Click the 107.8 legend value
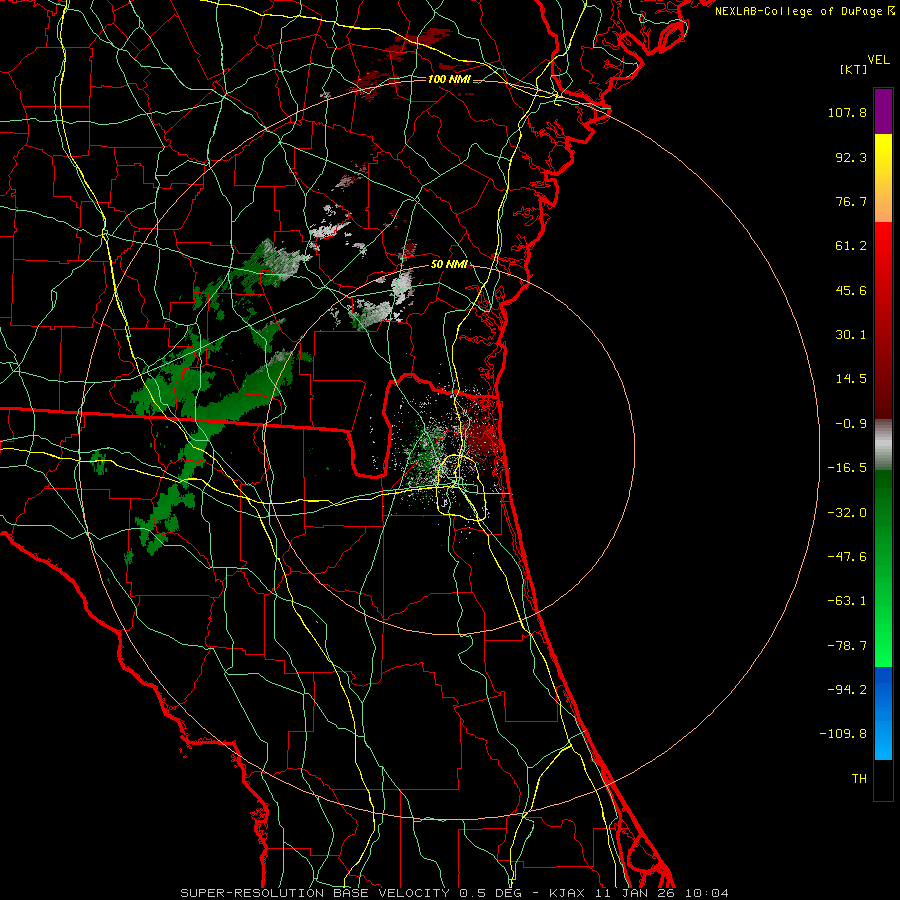The image size is (900, 900). click(x=847, y=112)
